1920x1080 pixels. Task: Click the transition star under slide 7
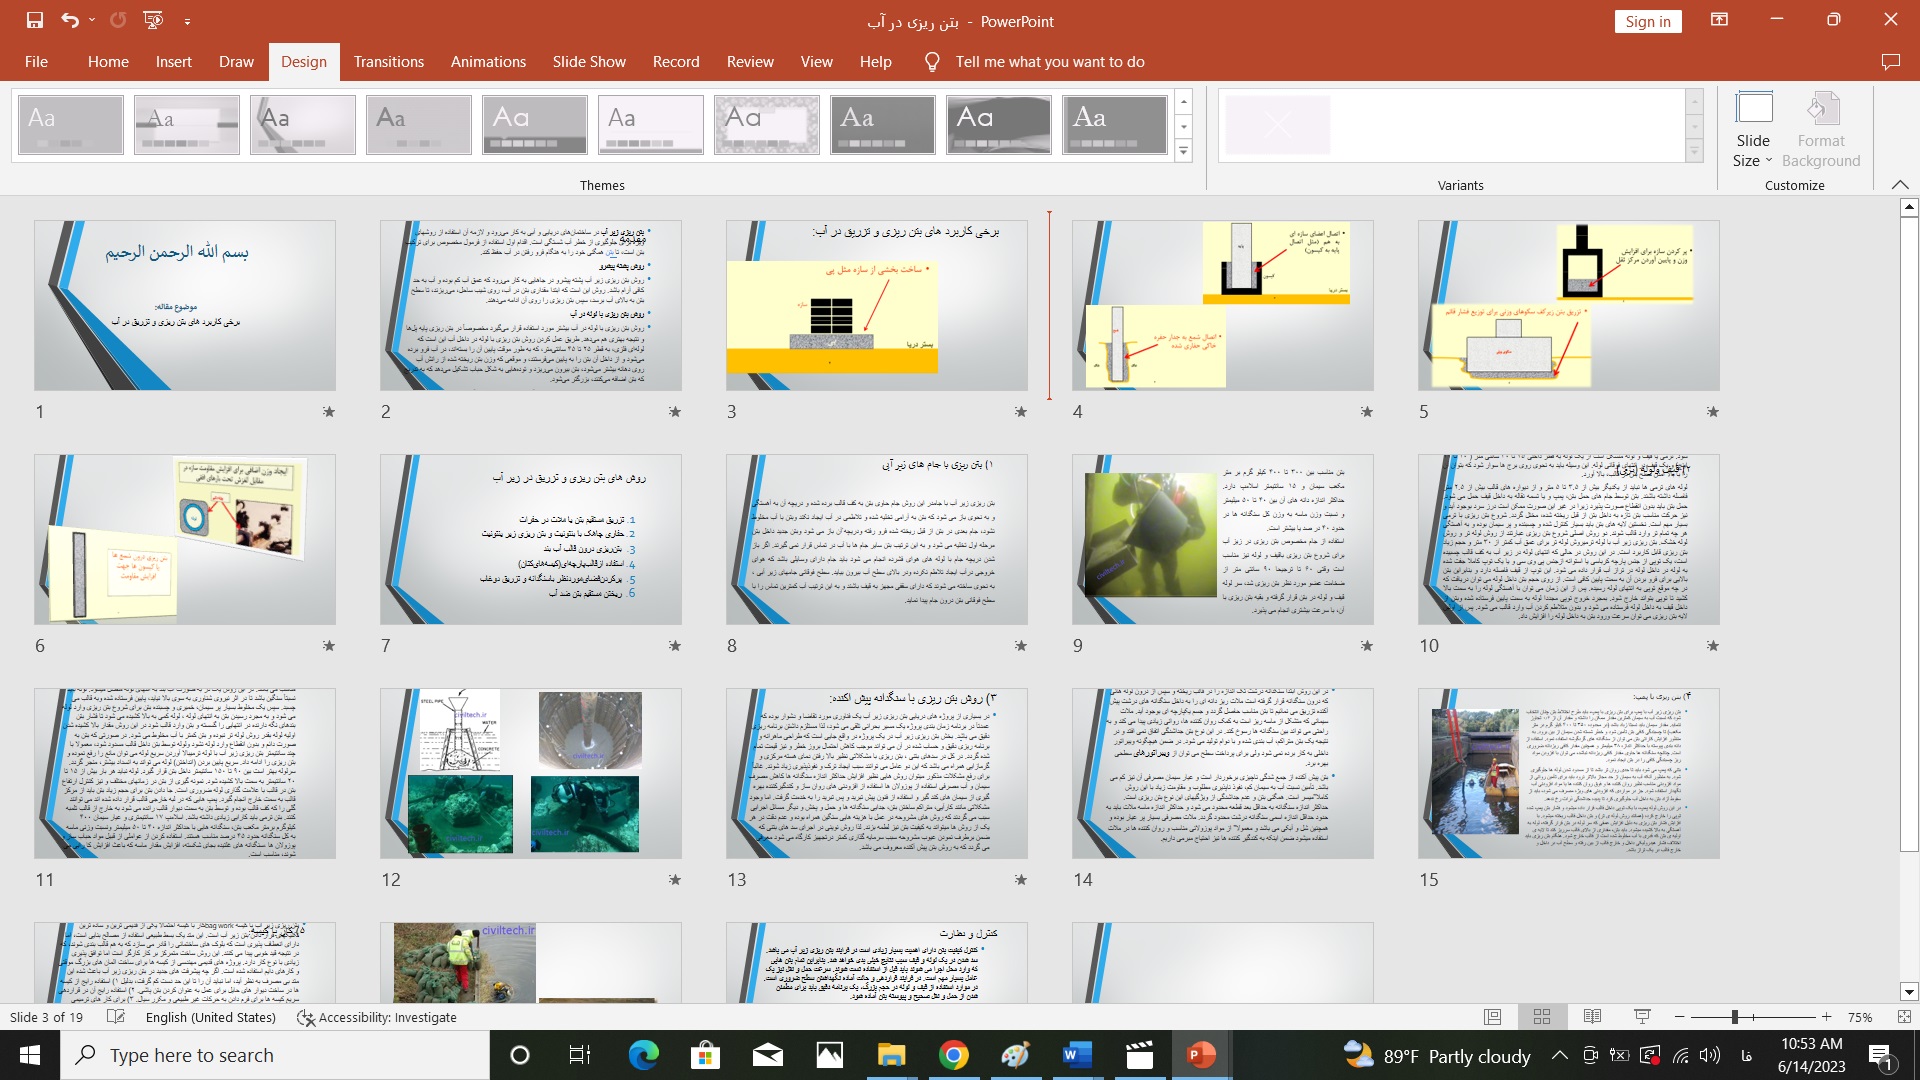(674, 646)
